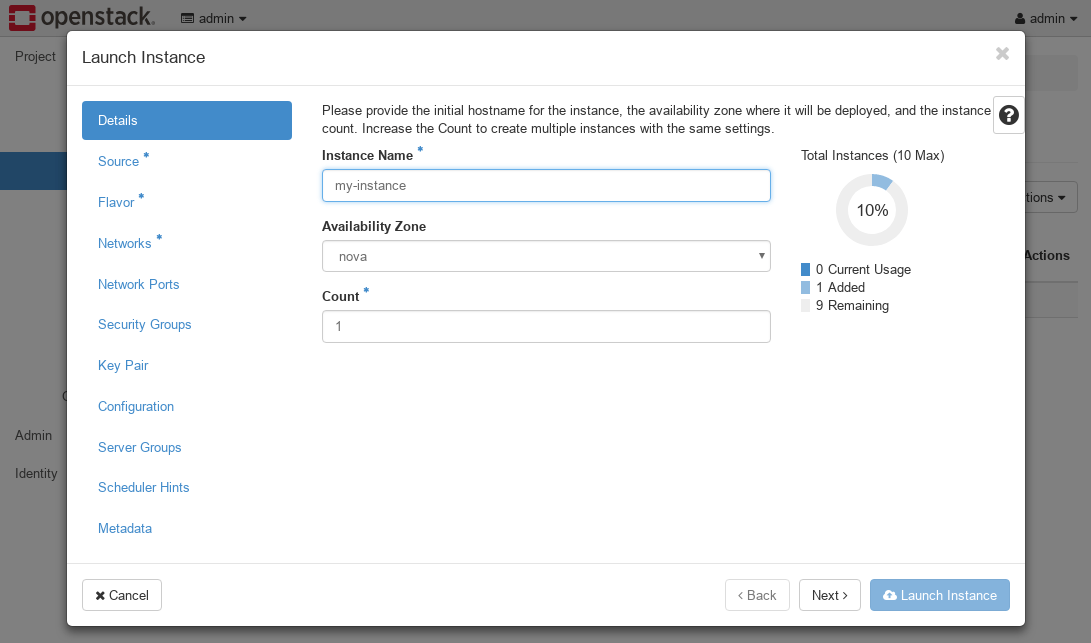Screen dimensions: 1091x643
Task: Select the Key Pair step
Action: (x=123, y=365)
